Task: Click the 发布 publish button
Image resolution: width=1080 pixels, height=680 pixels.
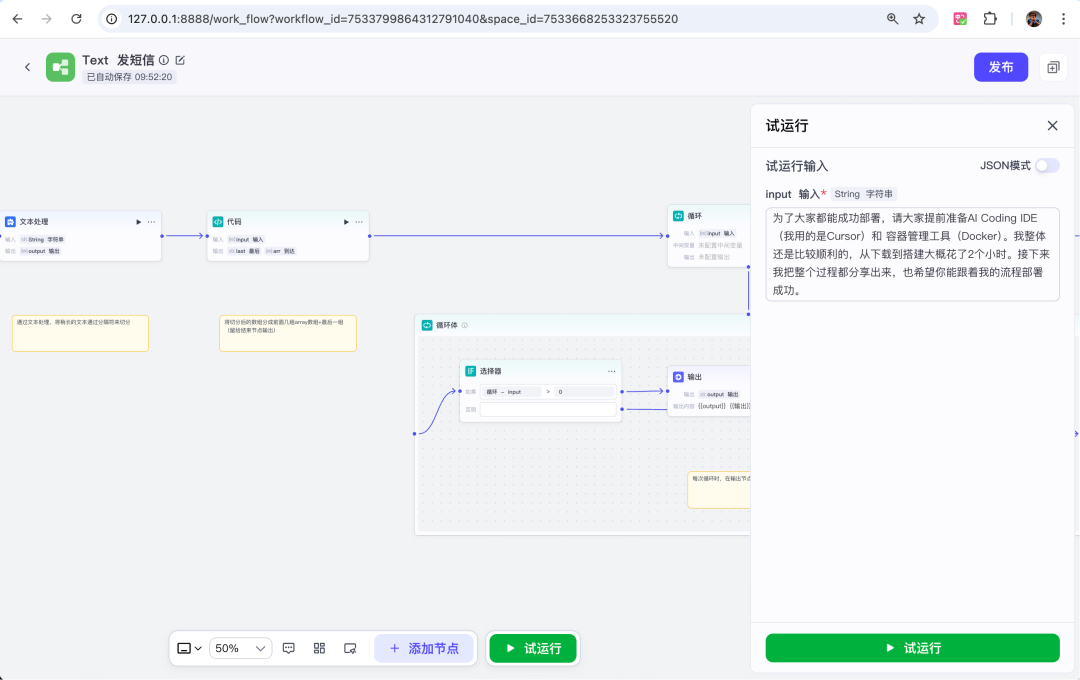Action: 1001,68
